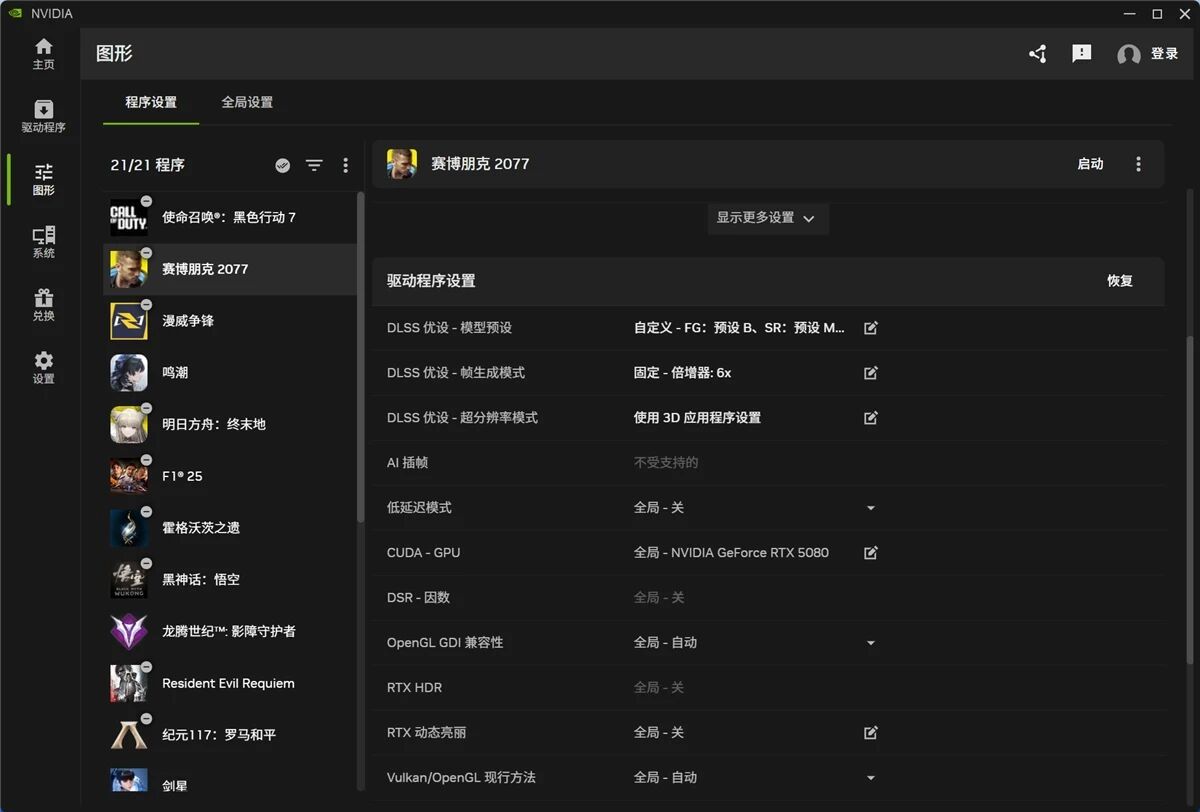Remove badge on Resident Evil Requiem icon
Screen dimensions: 1200x812
click(147, 667)
